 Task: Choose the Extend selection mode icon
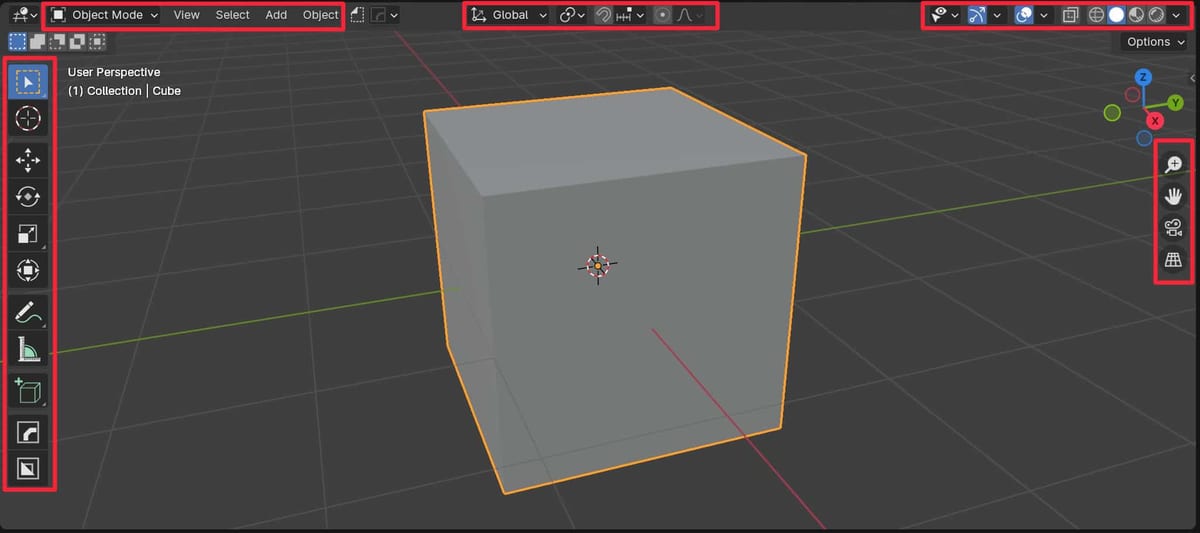(37, 42)
